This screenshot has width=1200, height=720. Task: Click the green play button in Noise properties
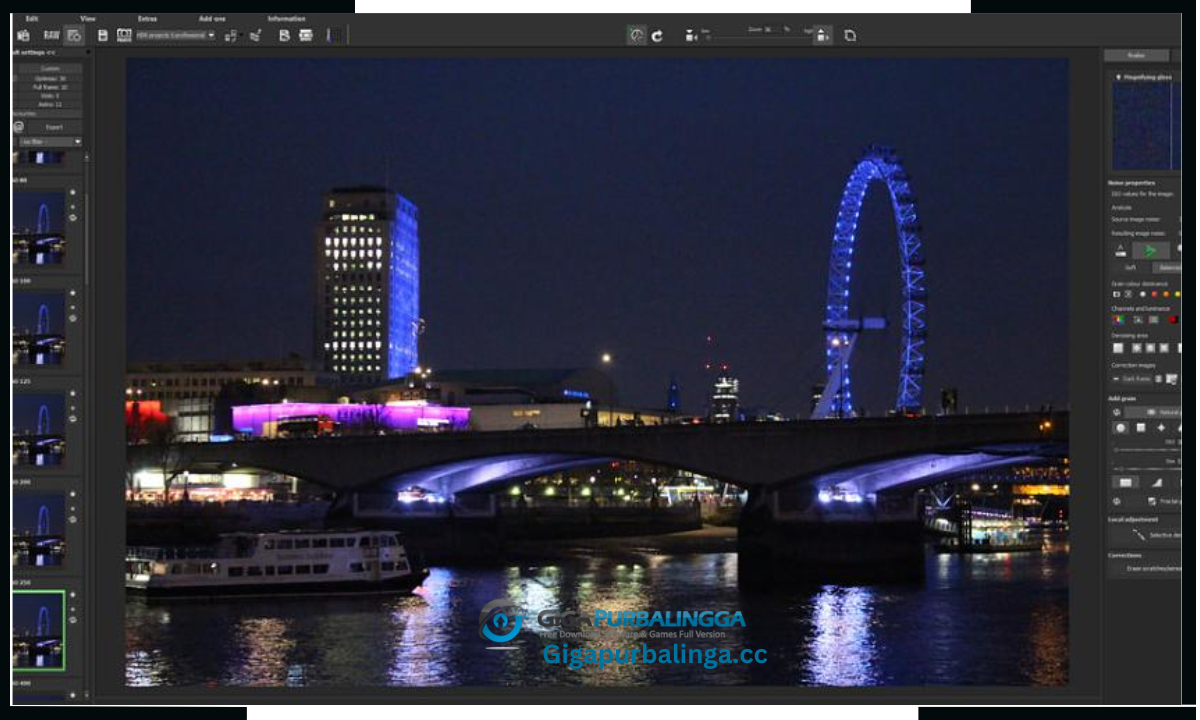point(1151,250)
